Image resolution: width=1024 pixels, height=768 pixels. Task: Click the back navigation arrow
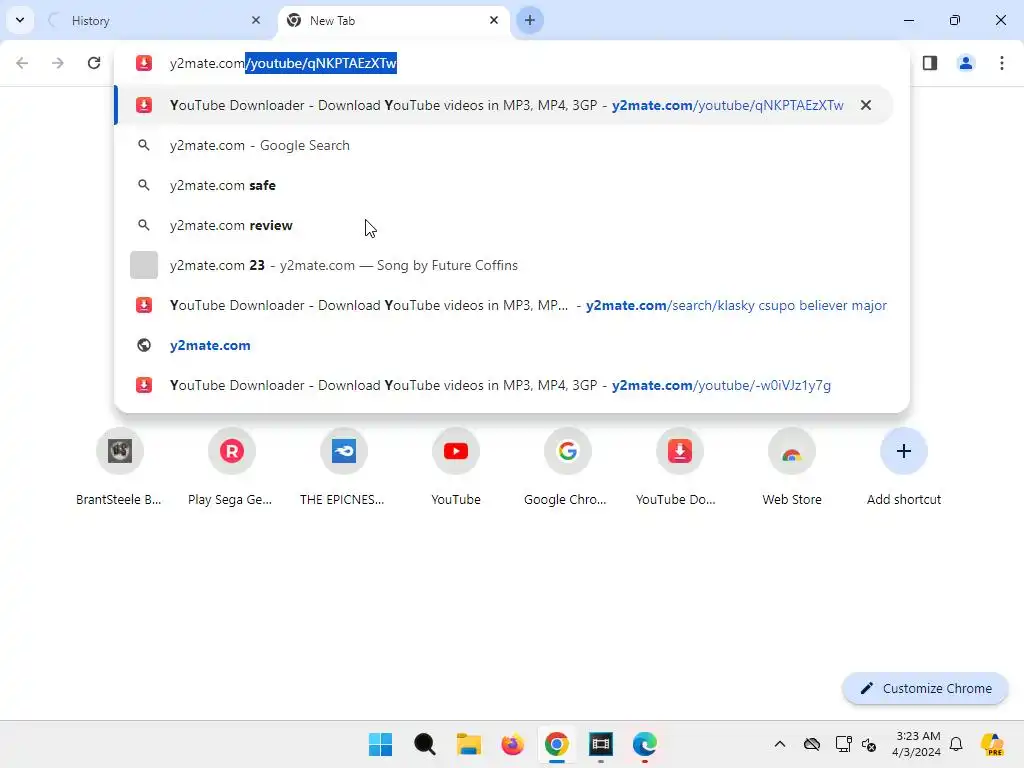click(22, 63)
